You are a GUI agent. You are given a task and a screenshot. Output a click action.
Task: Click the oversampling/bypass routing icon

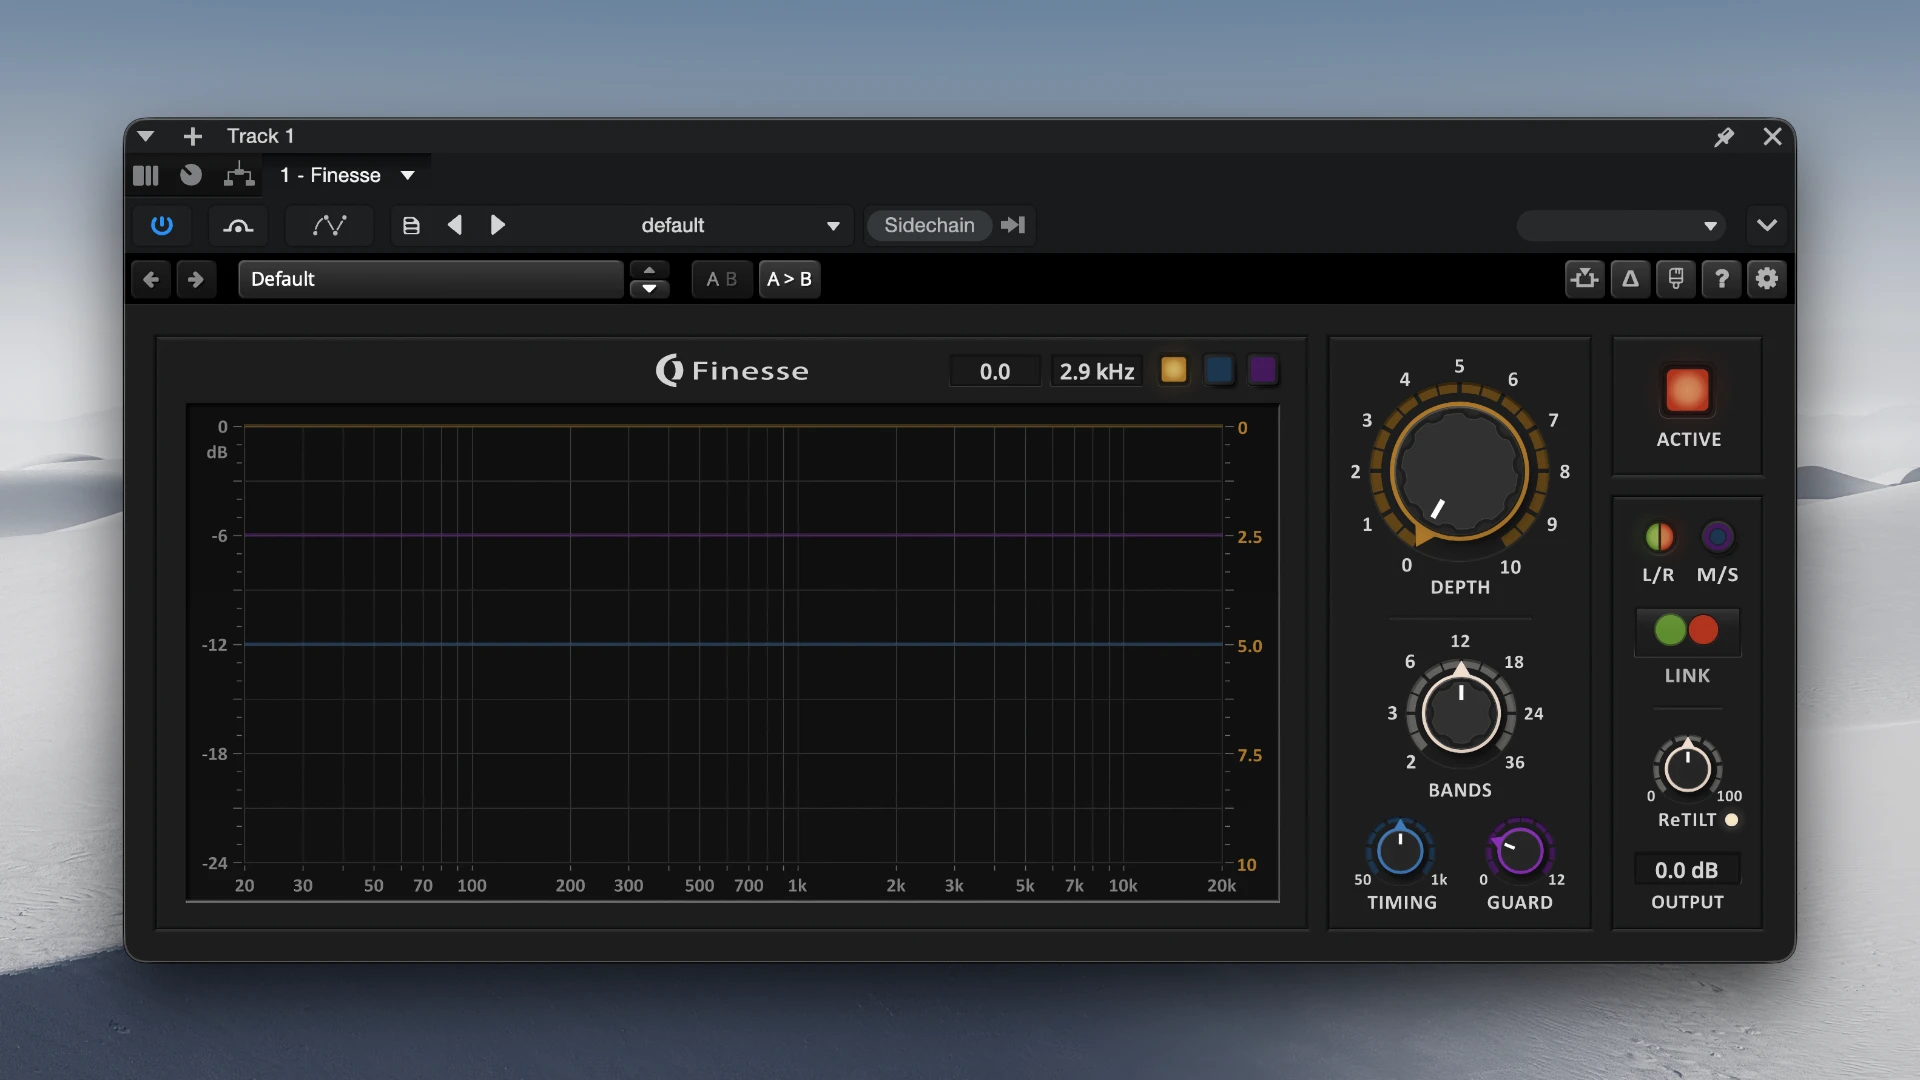click(1585, 279)
